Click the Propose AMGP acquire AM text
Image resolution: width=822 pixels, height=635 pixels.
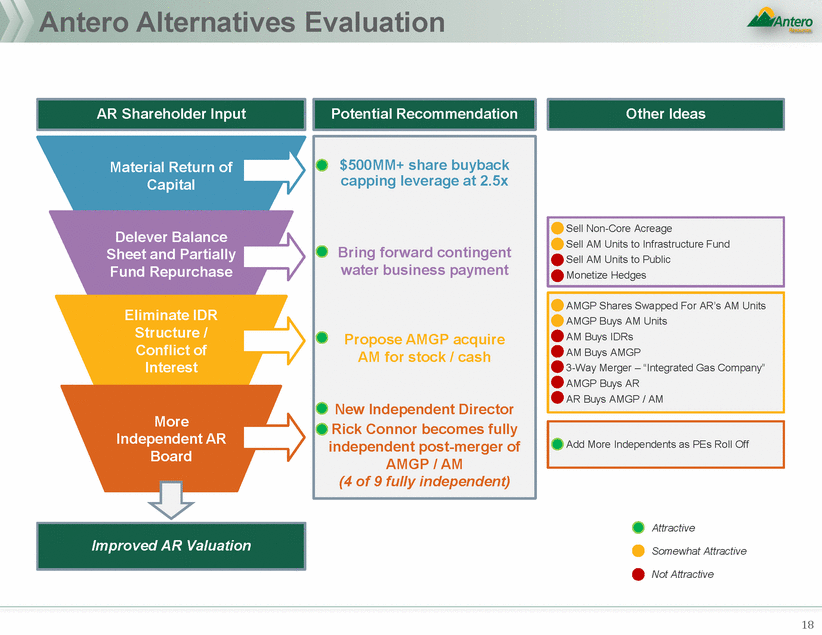pyautogui.click(x=424, y=348)
